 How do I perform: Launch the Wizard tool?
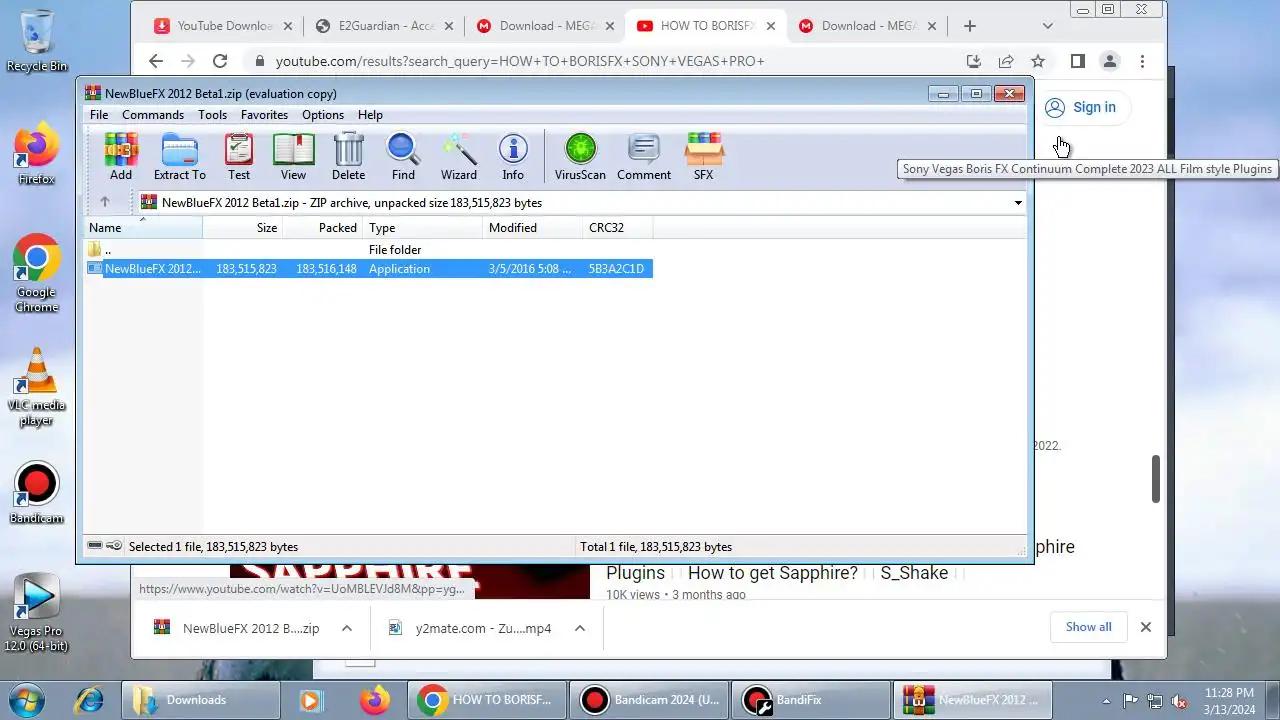[459, 157]
